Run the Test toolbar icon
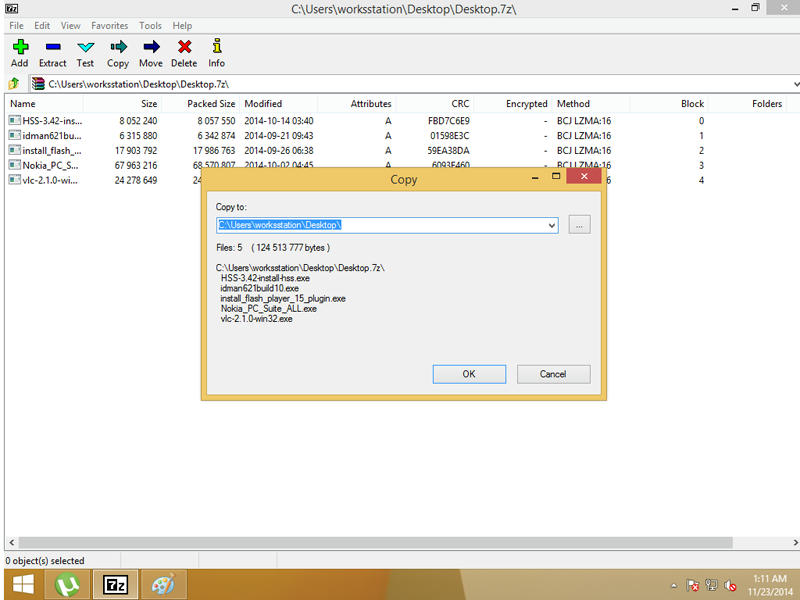 (x=85, y=47)
